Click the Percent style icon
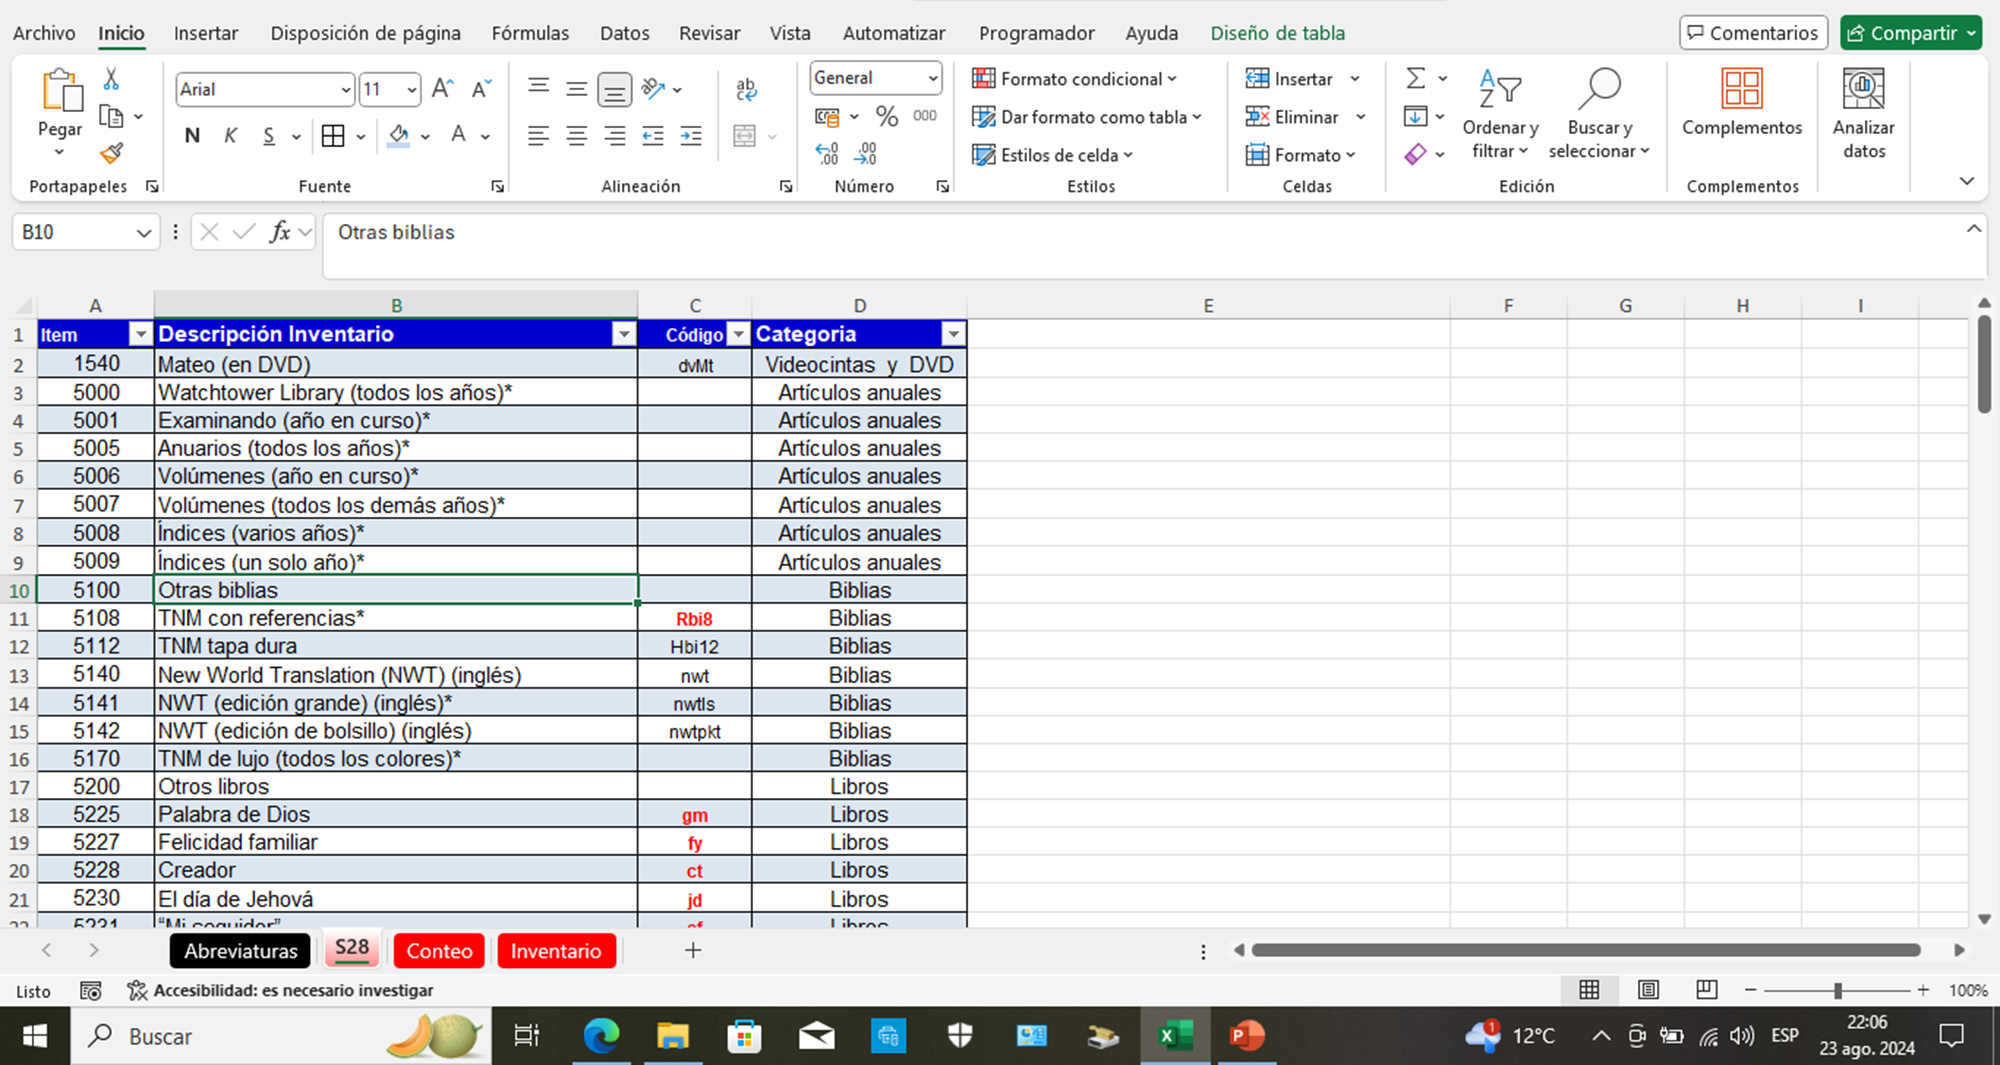 click(x=886, y=117)
